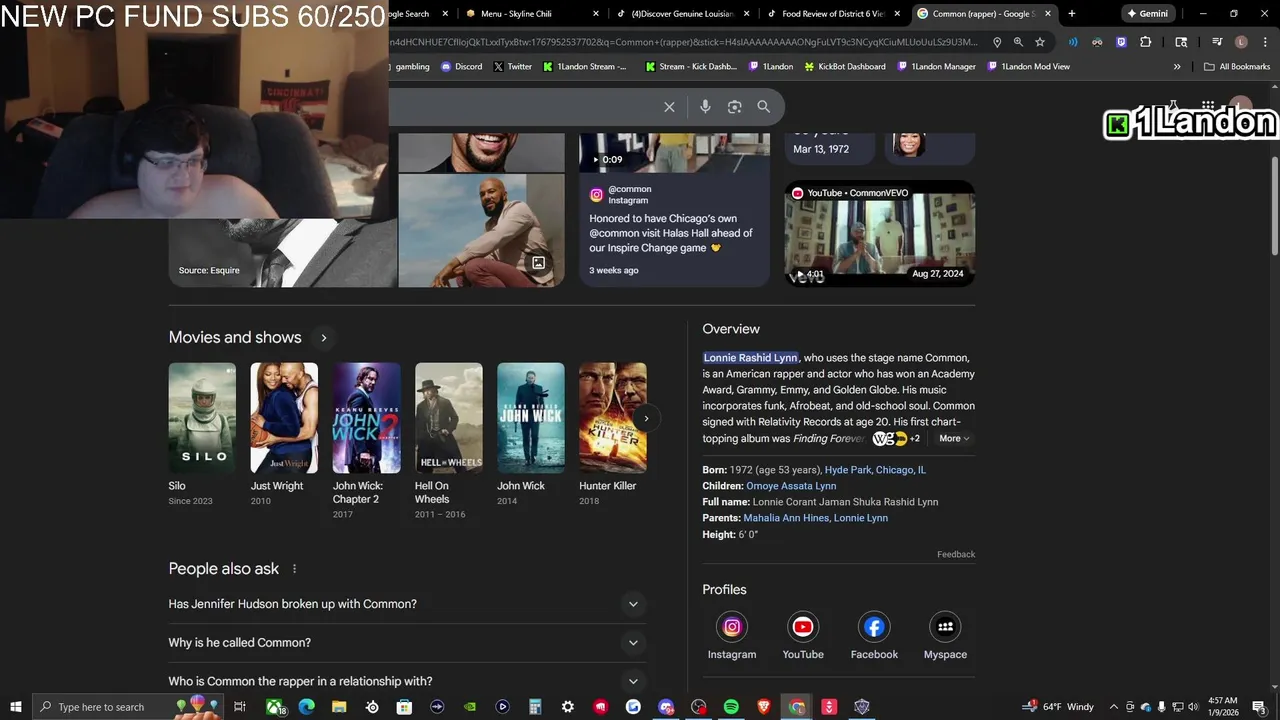
Task: Click the Windows taskbar search box
Action: click(128, 707)
